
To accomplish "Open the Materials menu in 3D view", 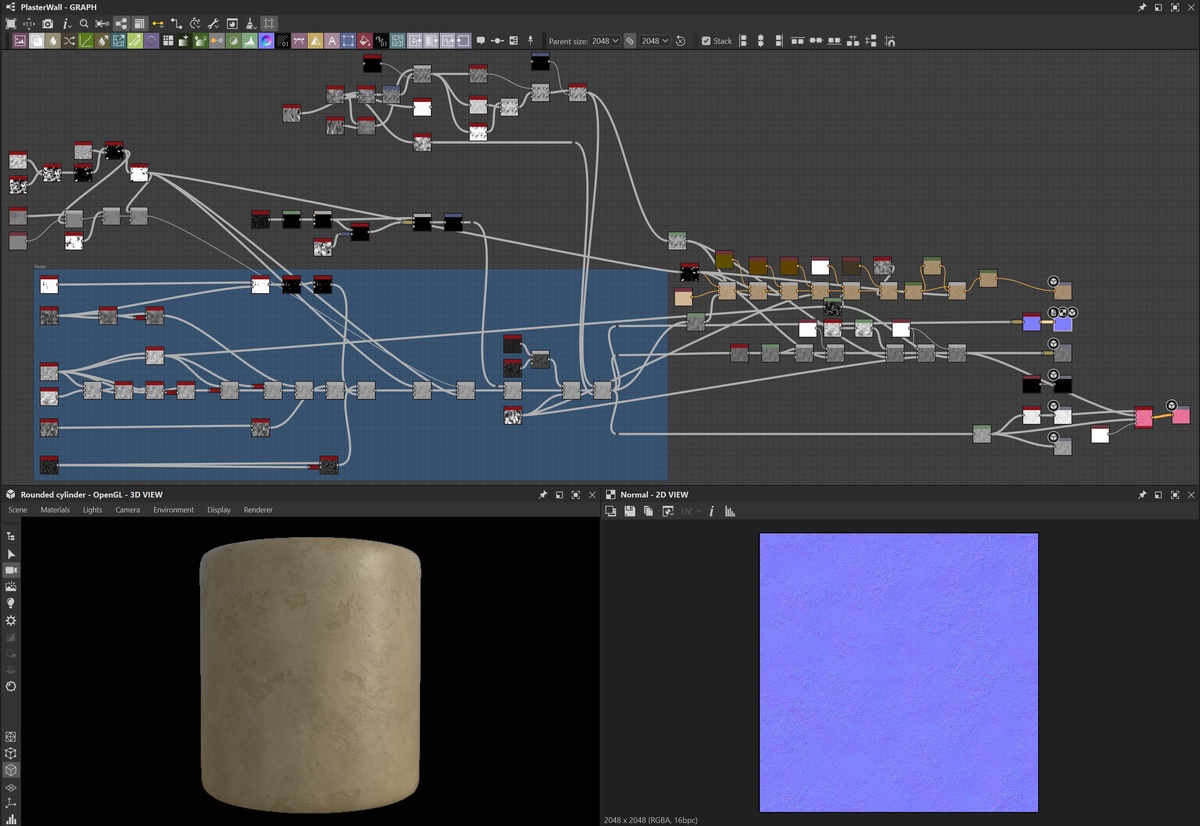I will [x=55, y=510].
